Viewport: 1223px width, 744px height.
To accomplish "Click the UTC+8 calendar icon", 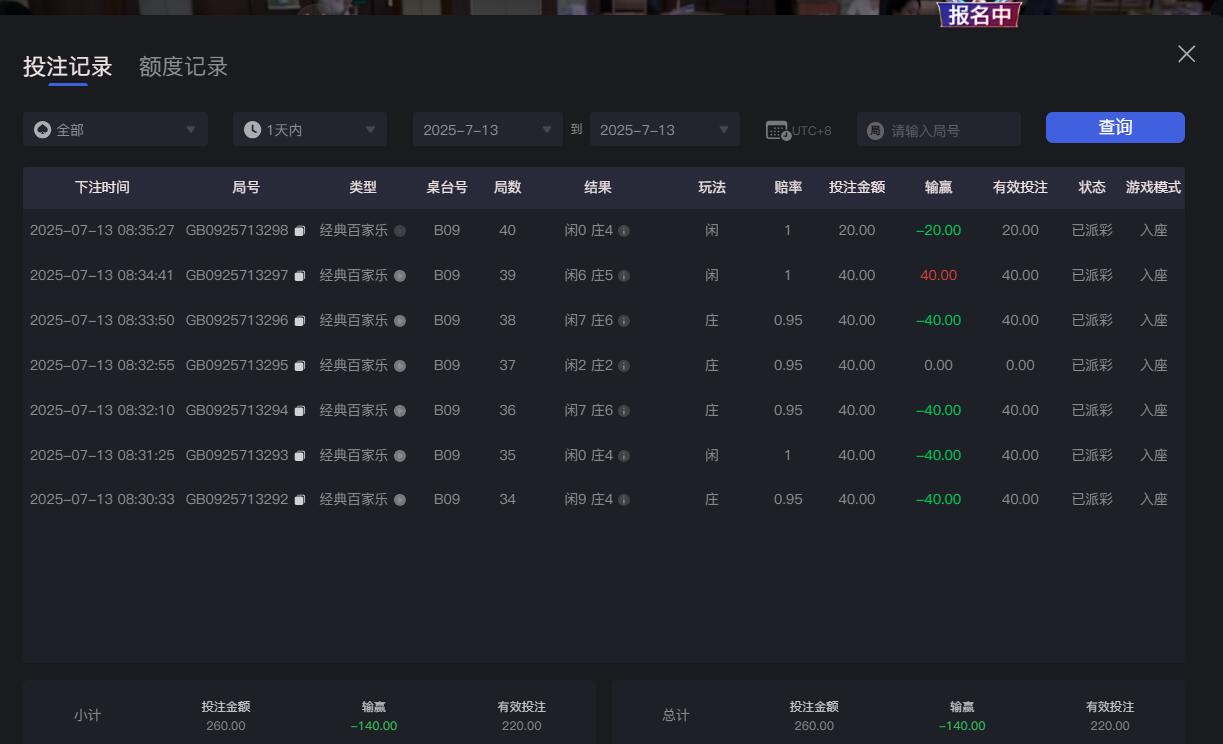I will (x=778, y=129).
